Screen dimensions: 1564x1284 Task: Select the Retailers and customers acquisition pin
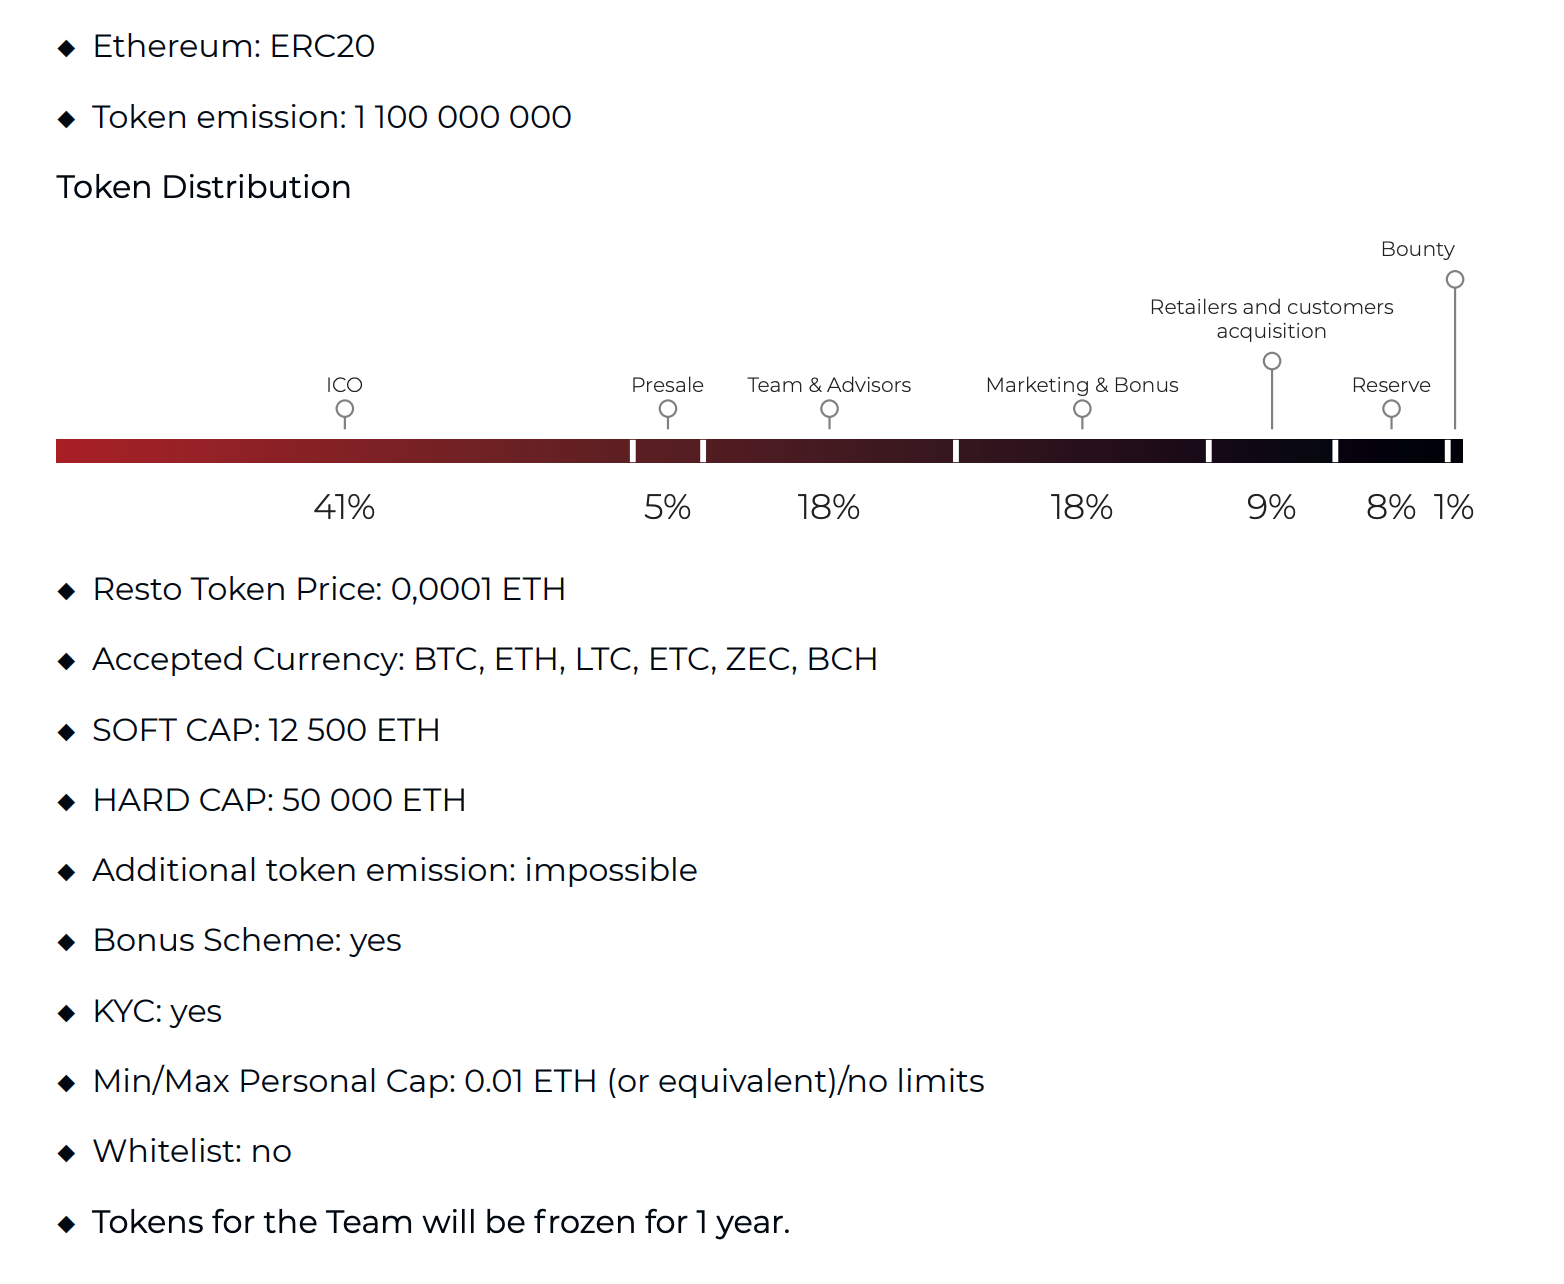click(x=1272, y=361)
